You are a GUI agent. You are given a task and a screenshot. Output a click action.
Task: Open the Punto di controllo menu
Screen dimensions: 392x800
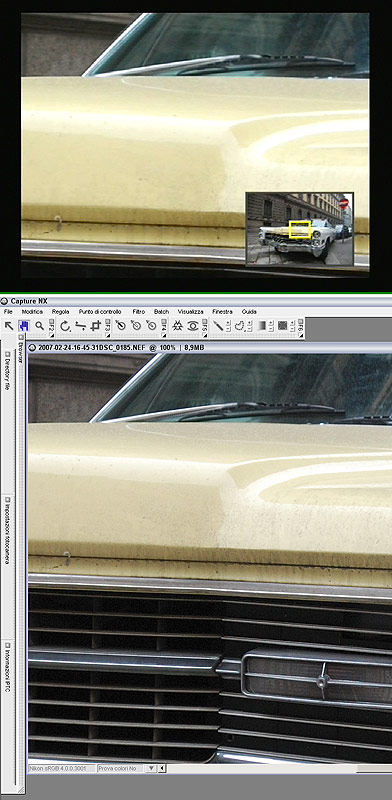pos(100,311)
